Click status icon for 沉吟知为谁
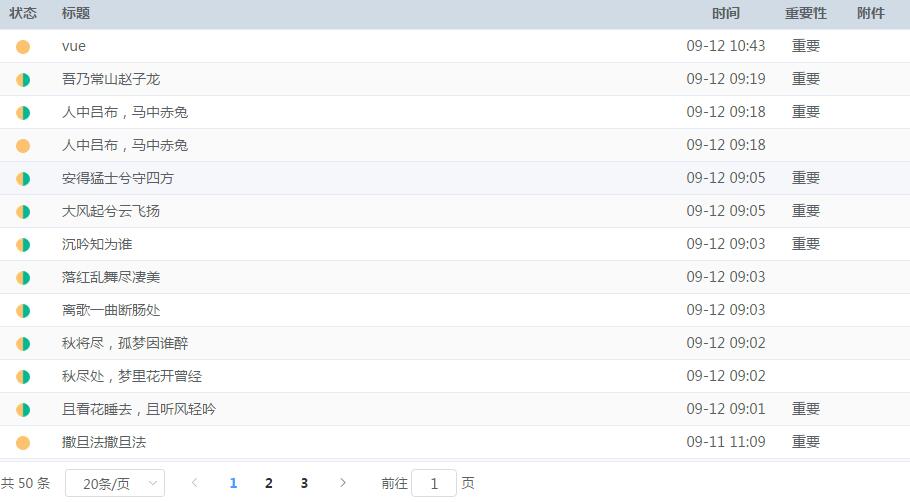 (23, 245)
